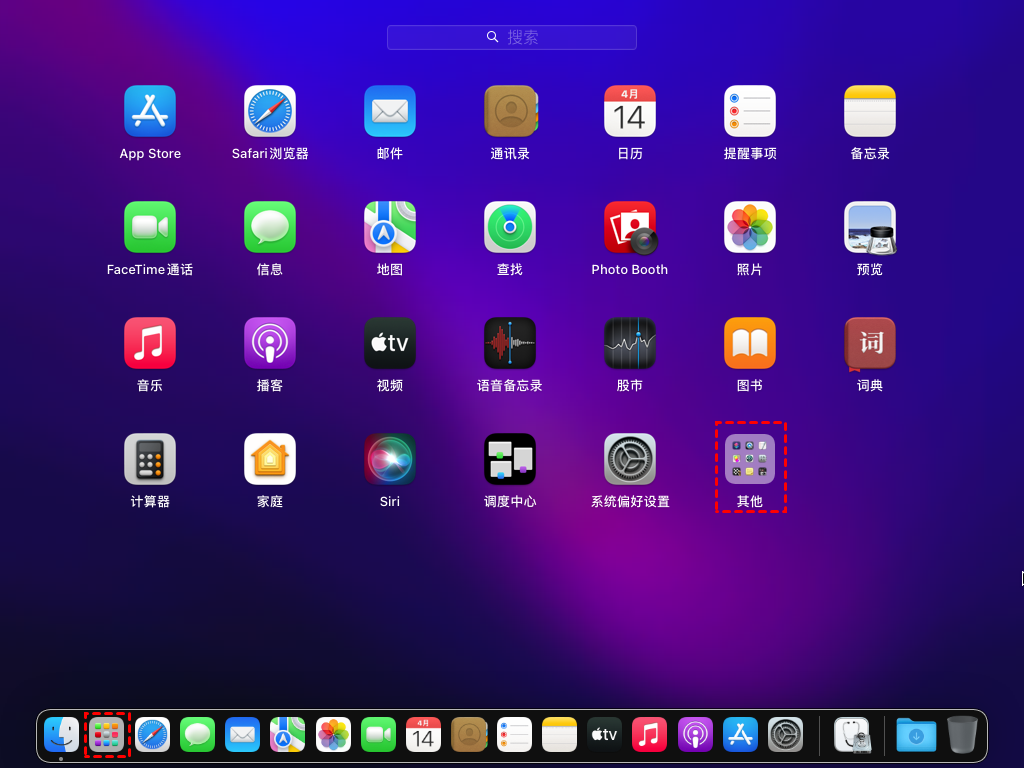Open the 查找 Find My app
Image resolution: width=1024 pixels, height=768 pixels.
pos(510,227)
